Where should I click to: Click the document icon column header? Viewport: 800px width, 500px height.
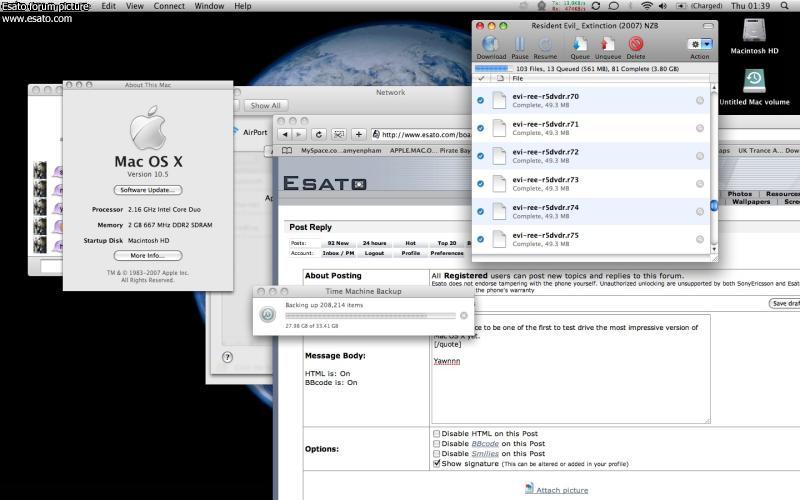[x=500, y=79]
